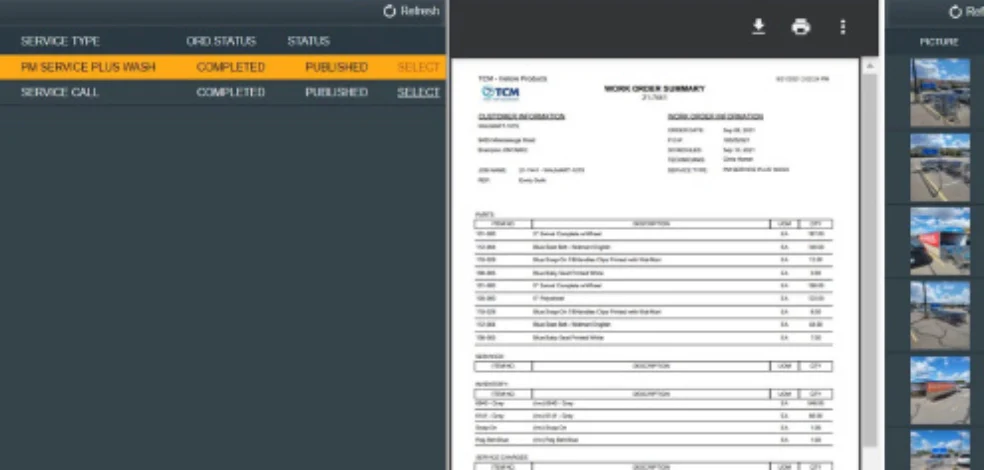Viewport: 984px width, 470px height.
Task: Click SELECT on the PM SERVICE PLUS WASH row
Action: point(418,67)
